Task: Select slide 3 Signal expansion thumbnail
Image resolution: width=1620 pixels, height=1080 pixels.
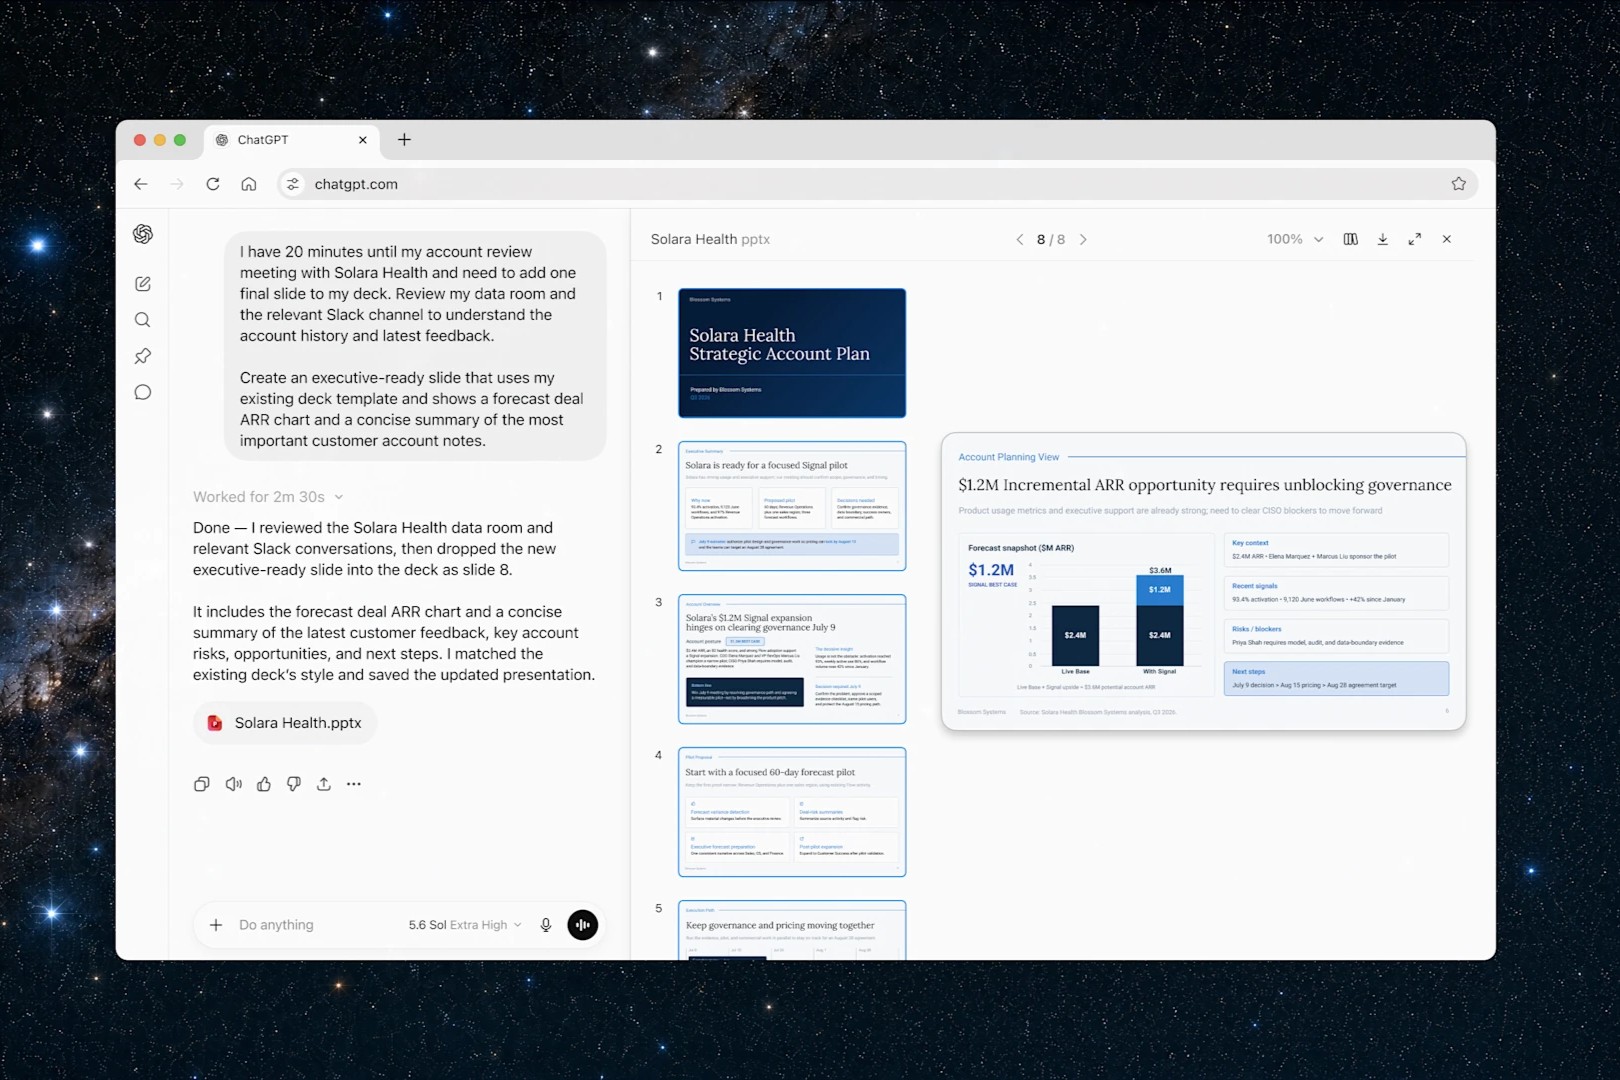Action: pyautogui.click(x=792, y=659)
